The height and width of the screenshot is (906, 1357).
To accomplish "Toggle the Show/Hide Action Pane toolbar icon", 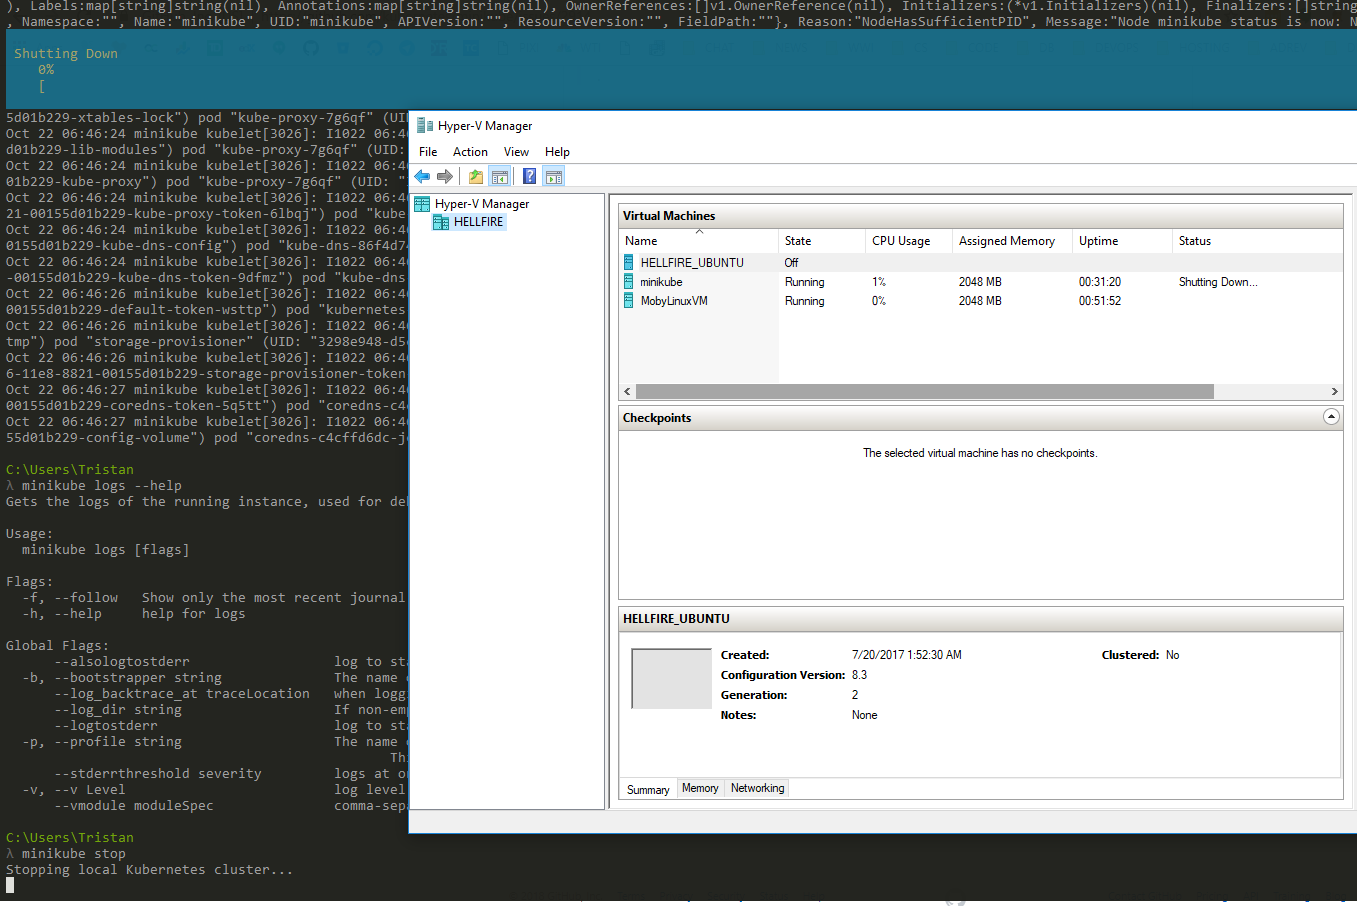I will 554,177.
